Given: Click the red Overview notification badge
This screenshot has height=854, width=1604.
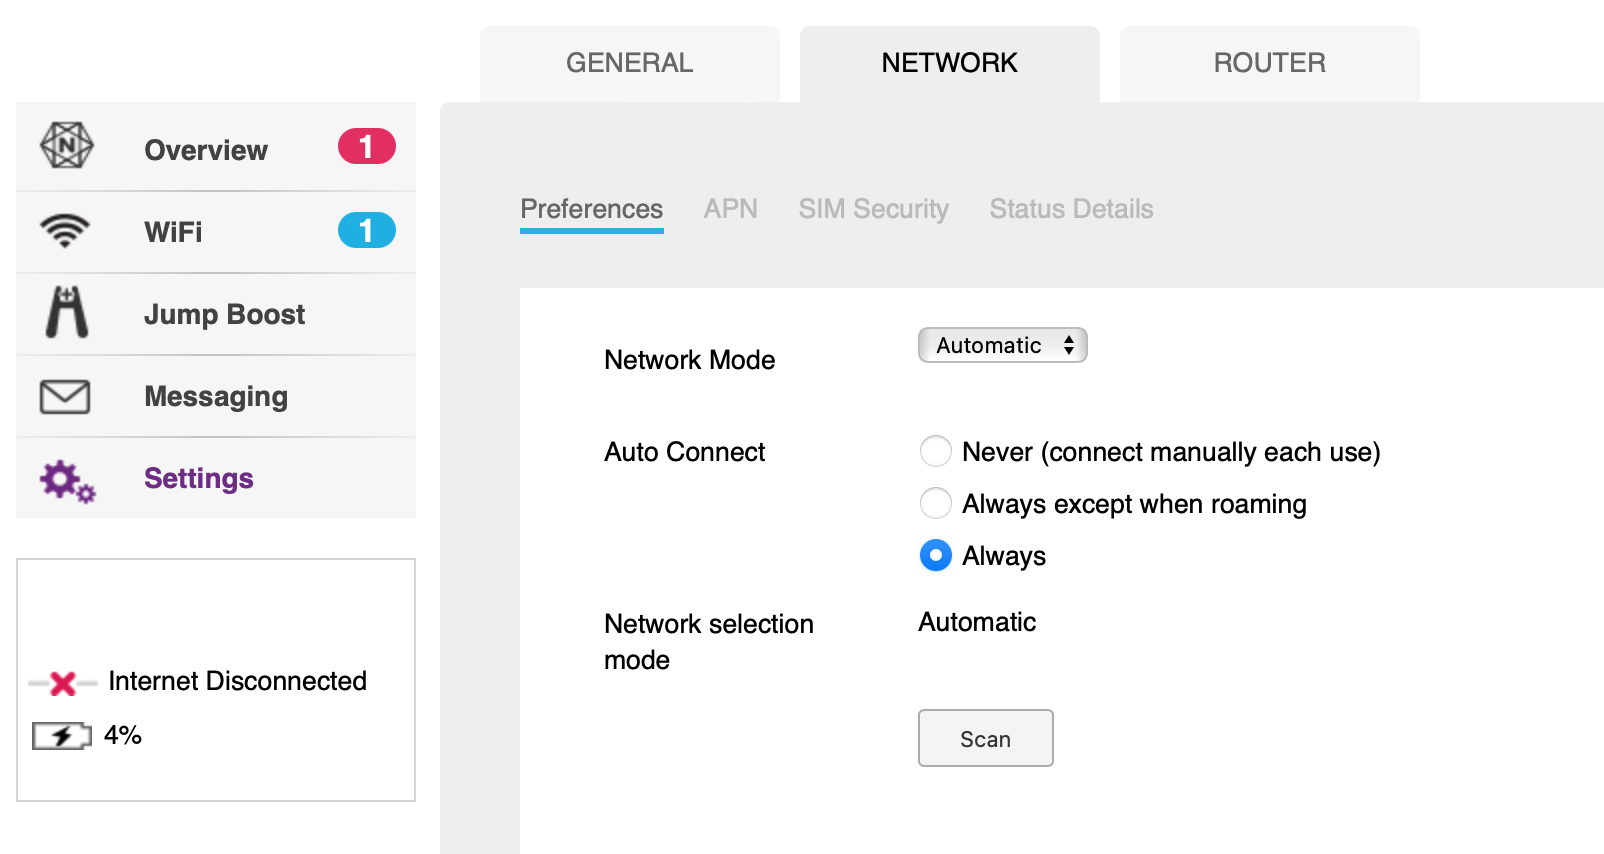Looking at the screenshot, I should click(367, 146).
